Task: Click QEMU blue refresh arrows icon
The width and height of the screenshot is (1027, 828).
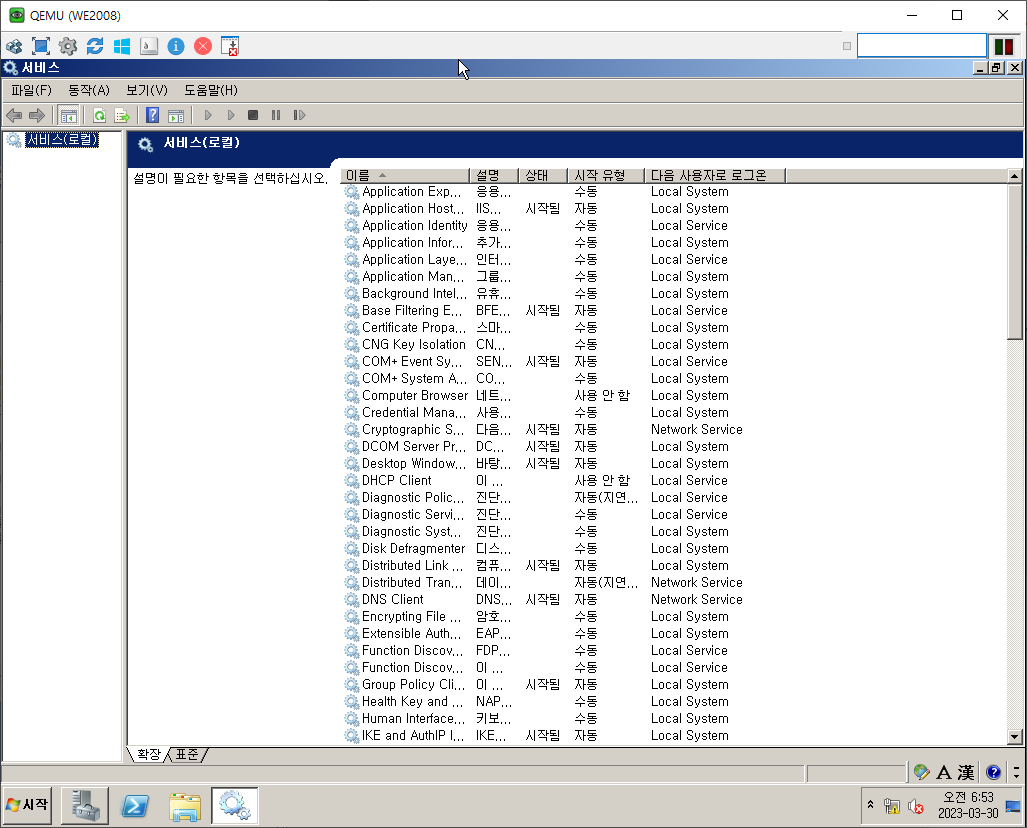Action: (95, 46)
